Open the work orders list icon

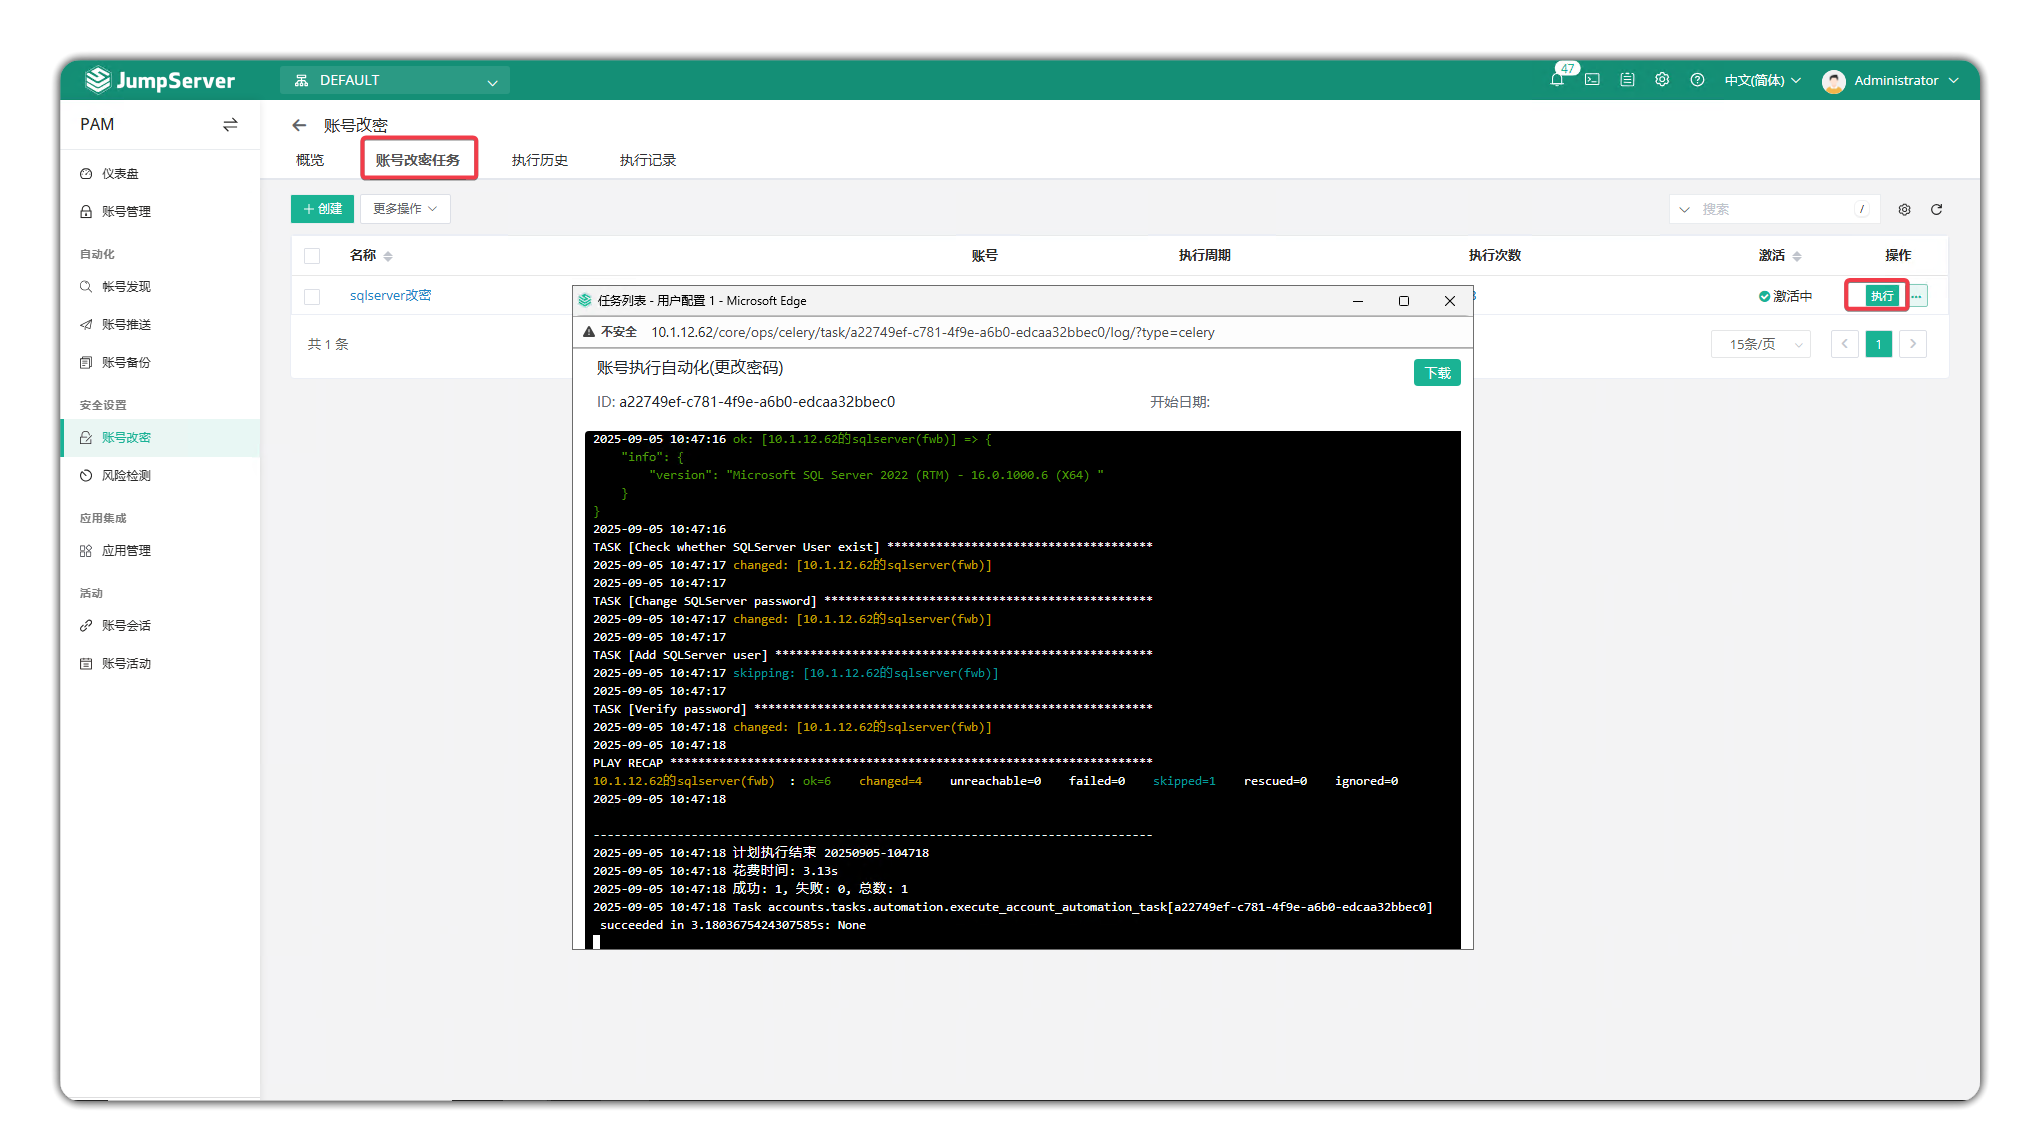click(1627, 80)
